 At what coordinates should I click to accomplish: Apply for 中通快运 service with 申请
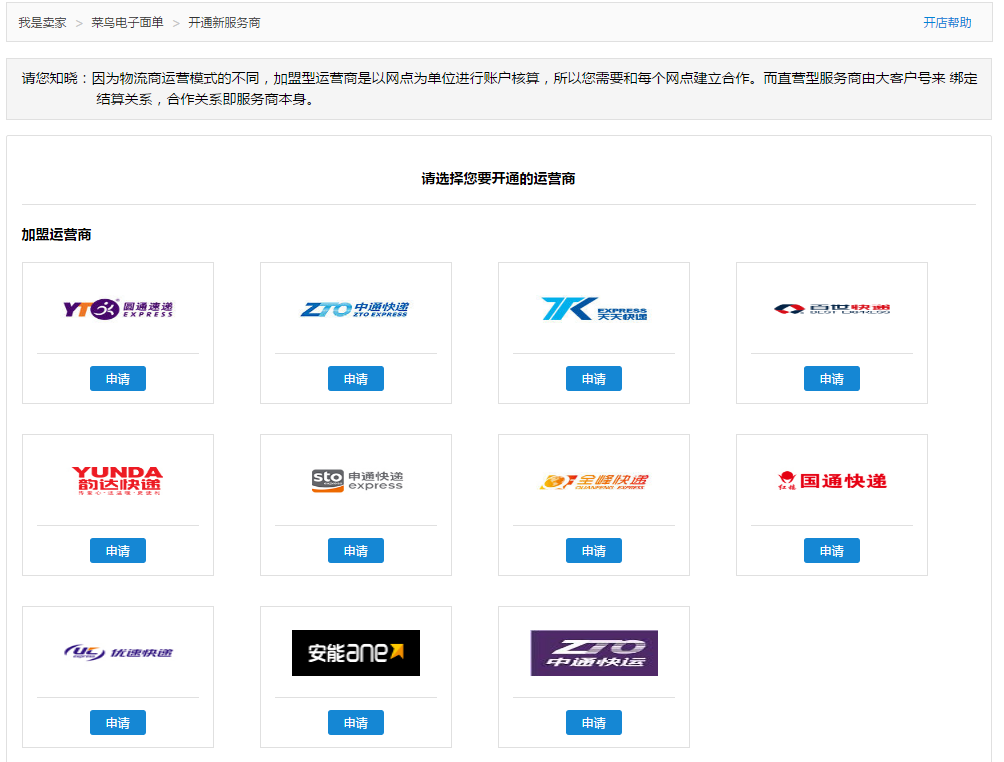coord(594,722)
